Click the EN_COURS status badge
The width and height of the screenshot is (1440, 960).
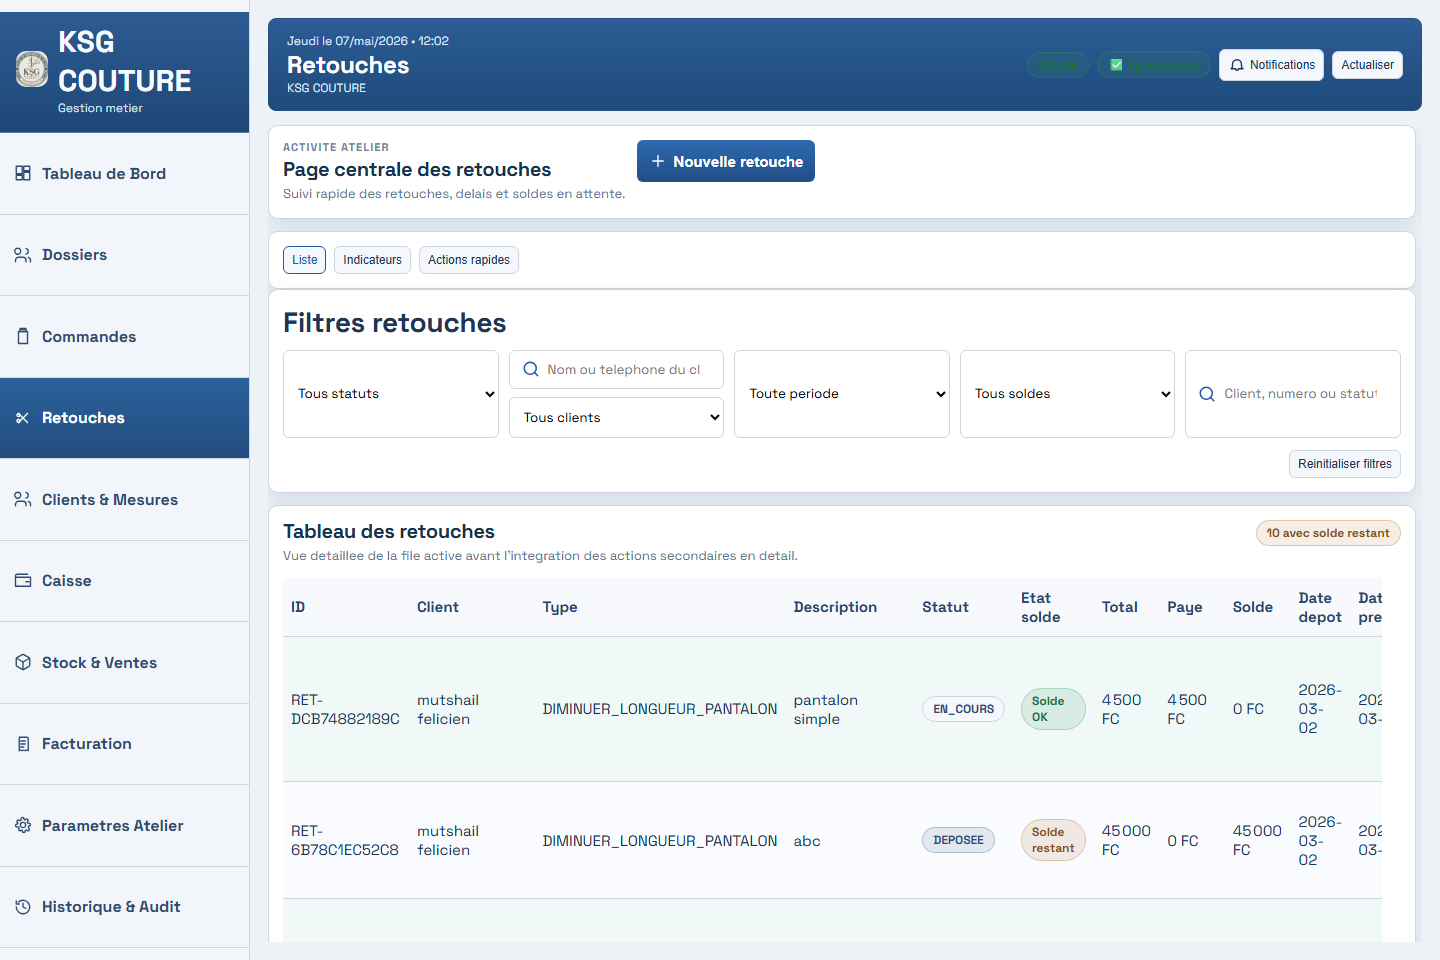pos(963,709)
